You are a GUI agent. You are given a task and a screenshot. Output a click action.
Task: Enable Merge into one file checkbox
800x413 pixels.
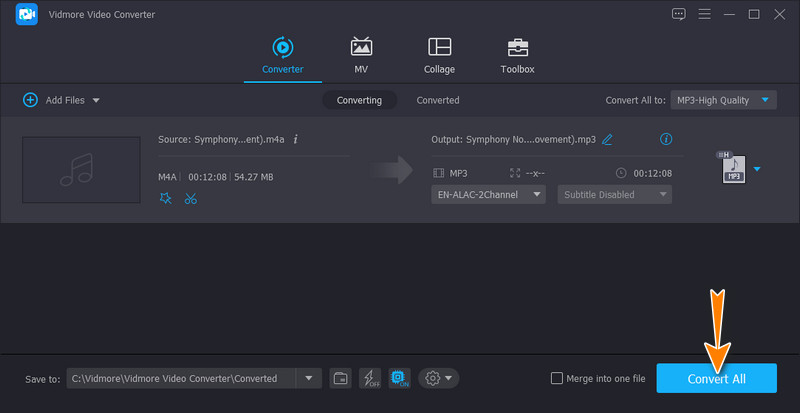(557, 378)
